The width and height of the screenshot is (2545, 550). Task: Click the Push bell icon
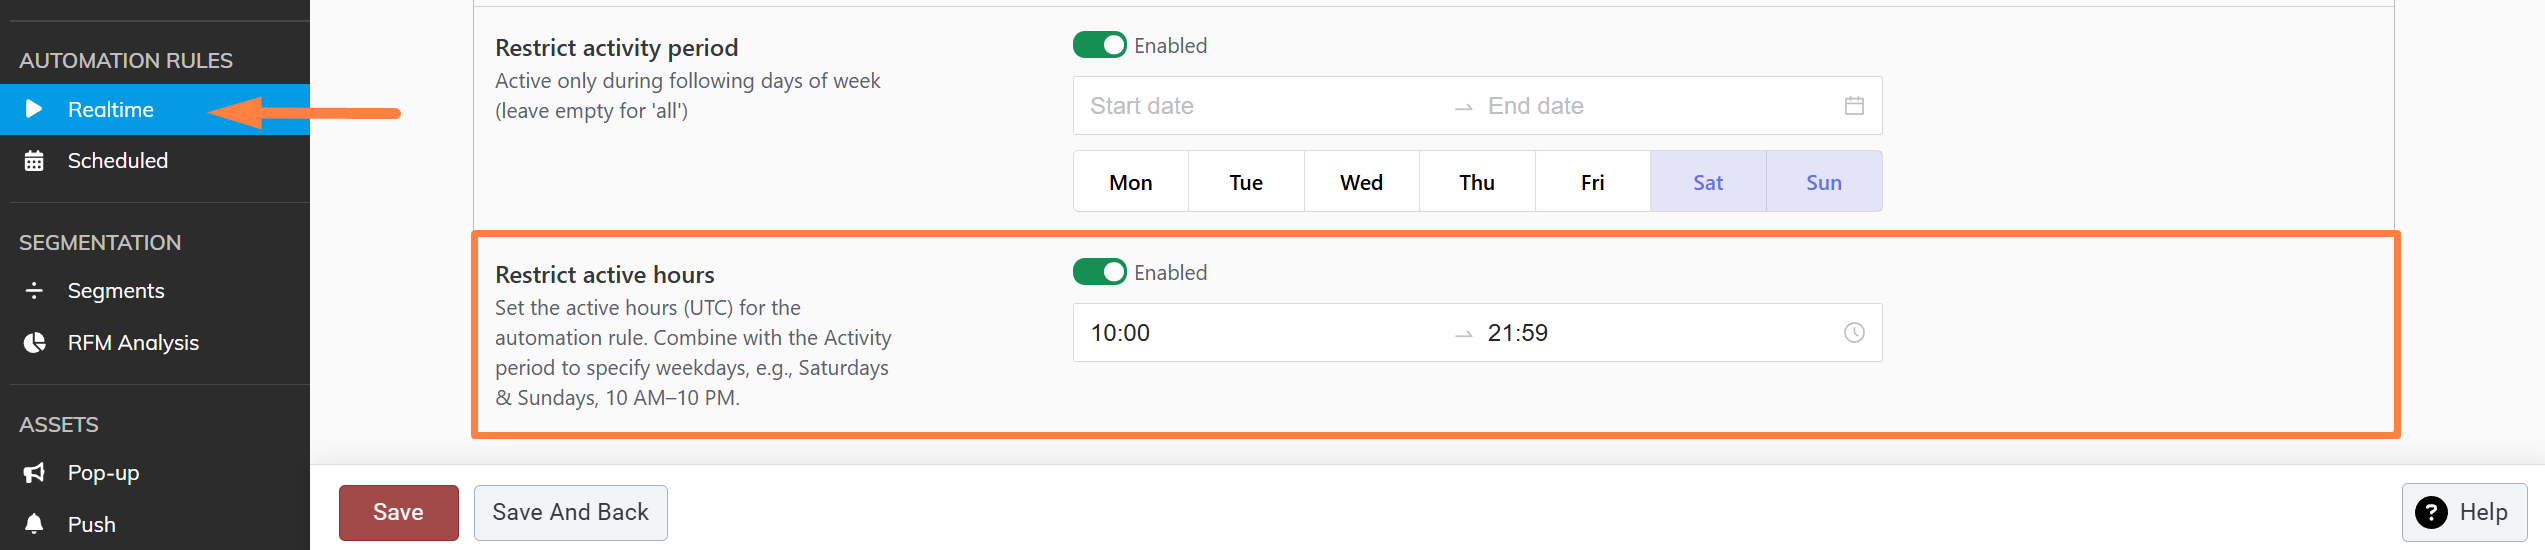pos(34,524)
